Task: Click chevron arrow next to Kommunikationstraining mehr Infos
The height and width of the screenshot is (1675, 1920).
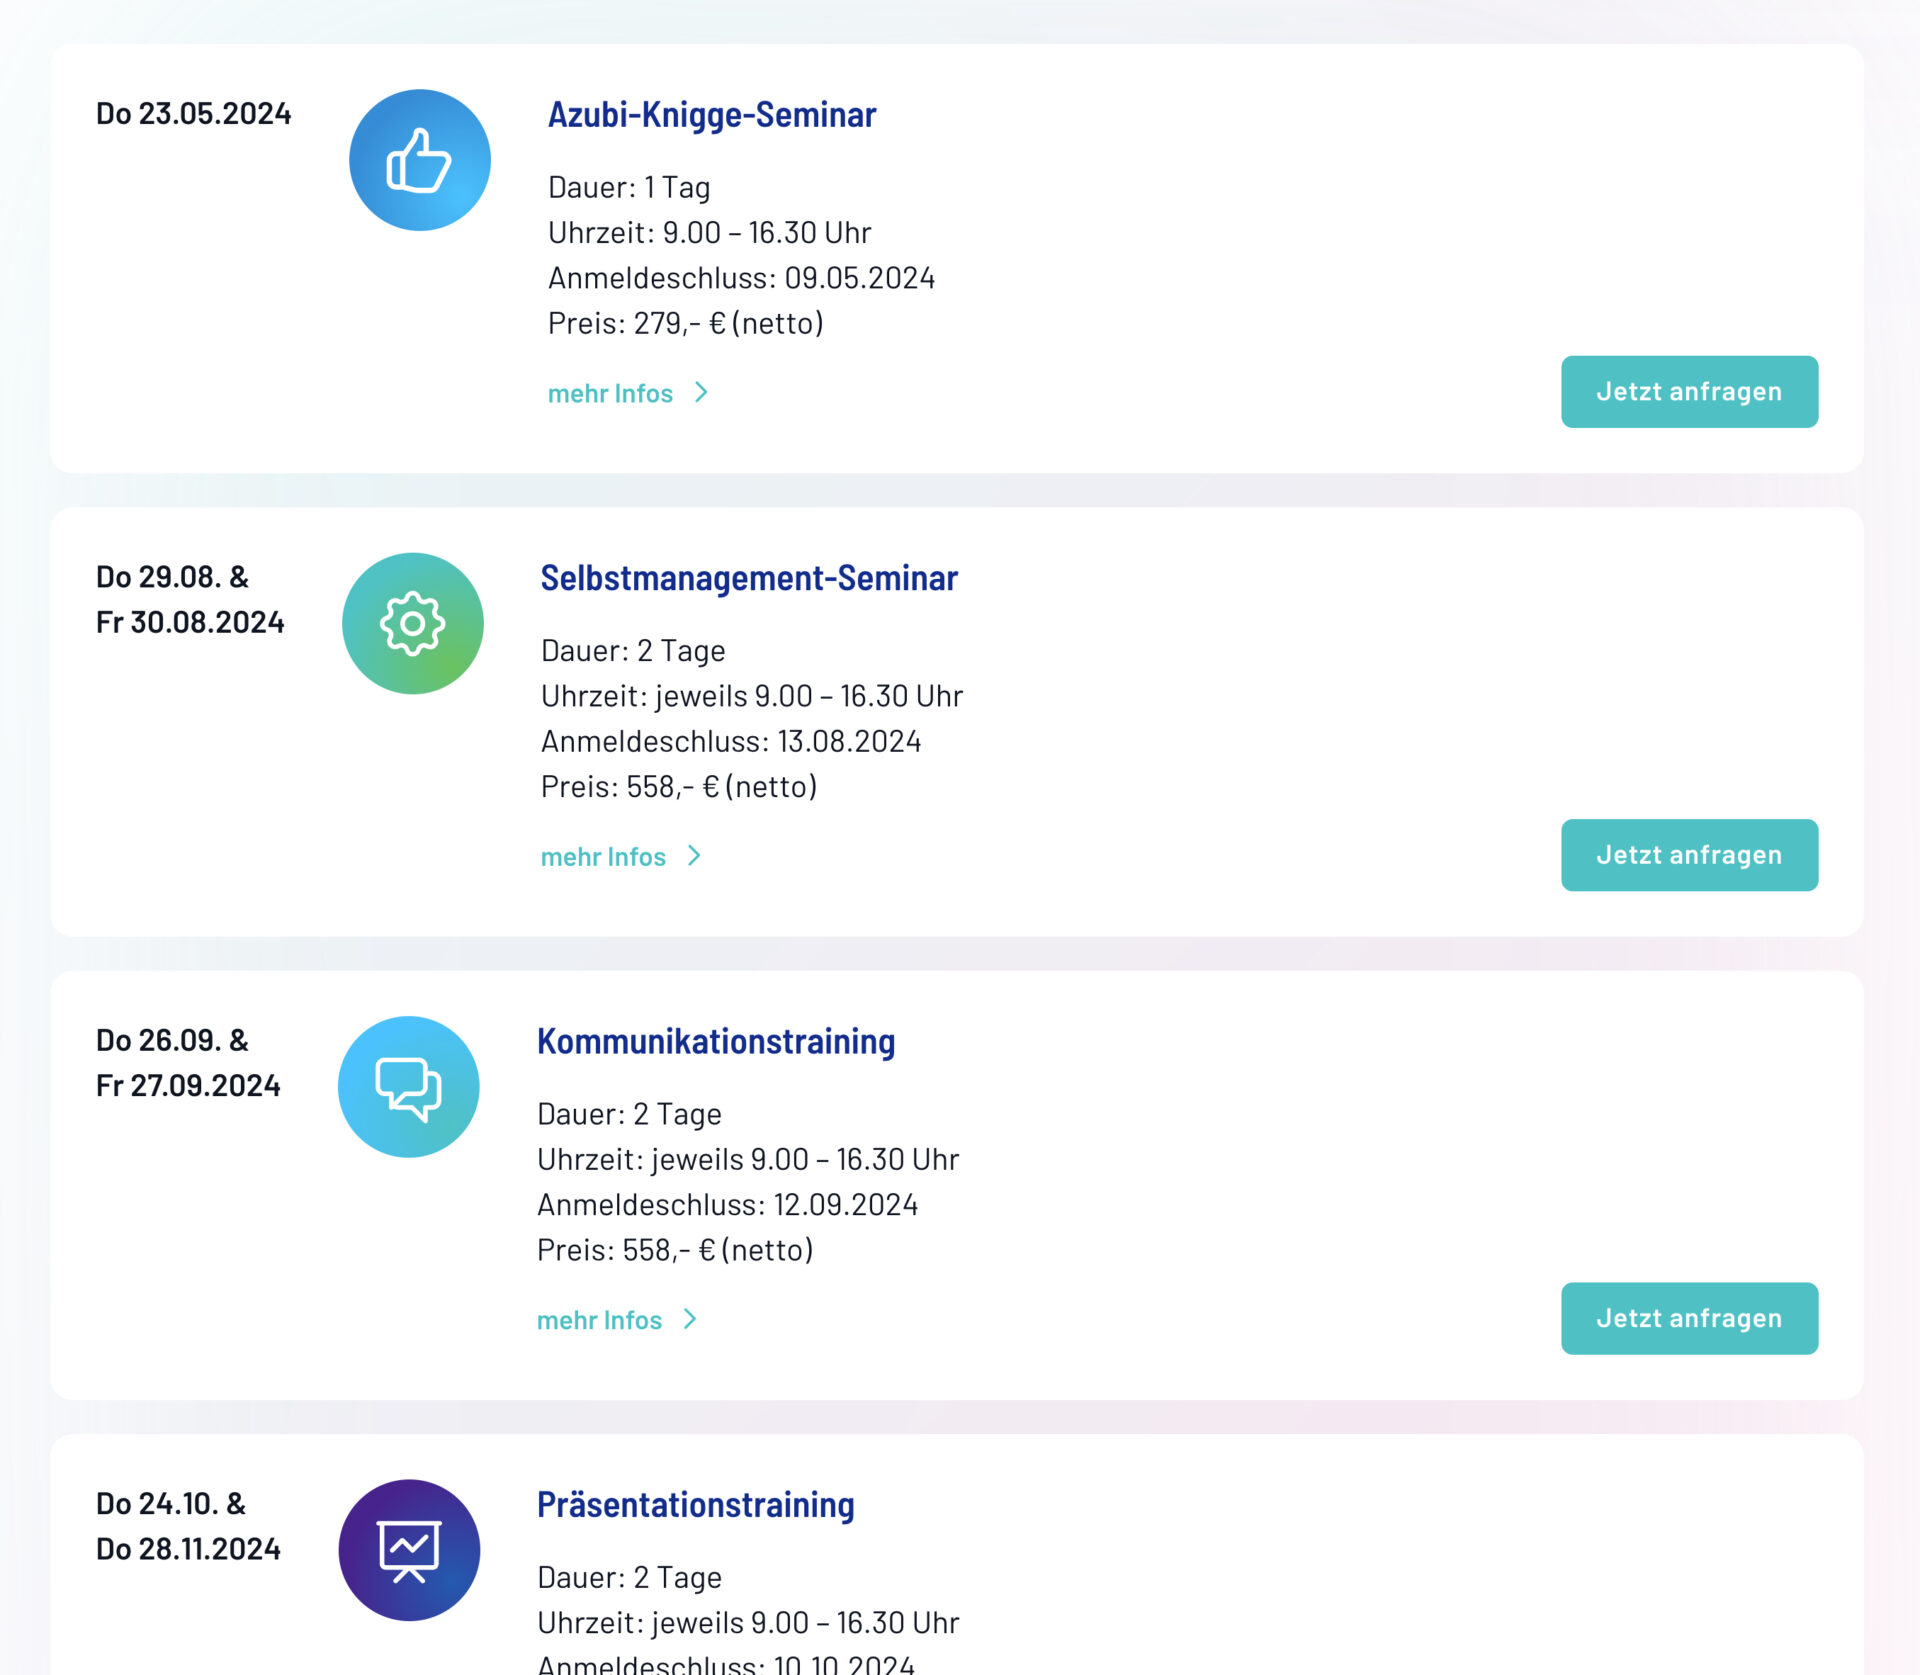Action: pyautogui.click(x=690, y=1319)
